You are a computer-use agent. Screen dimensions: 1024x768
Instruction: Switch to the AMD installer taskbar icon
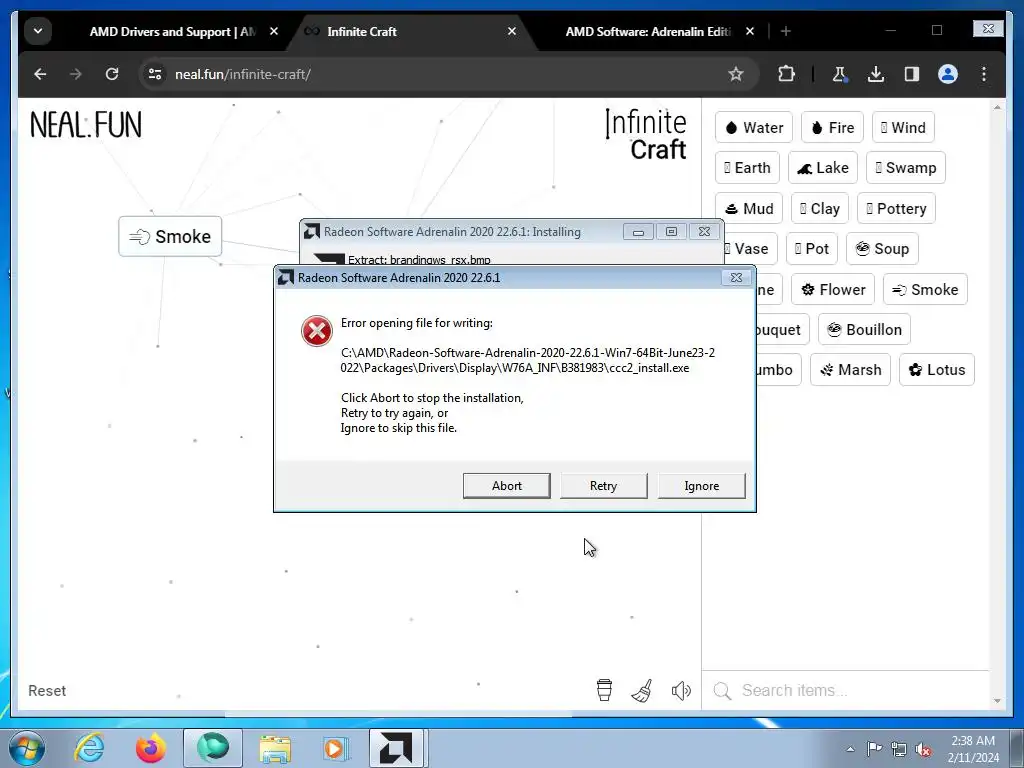pos(397,748)
